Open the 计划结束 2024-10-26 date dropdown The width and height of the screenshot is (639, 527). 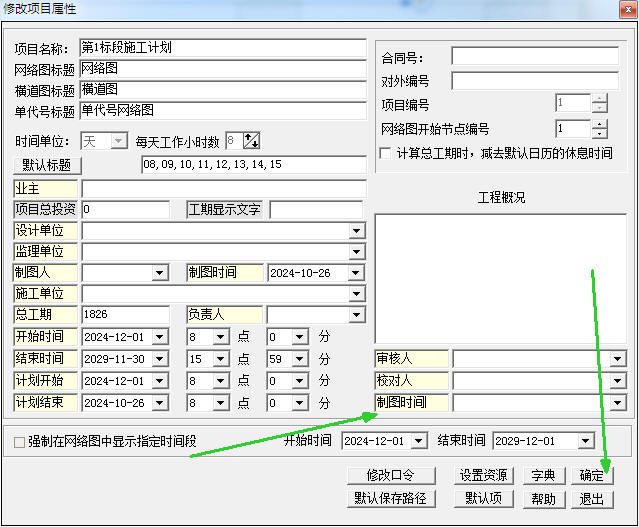(160, 403)
